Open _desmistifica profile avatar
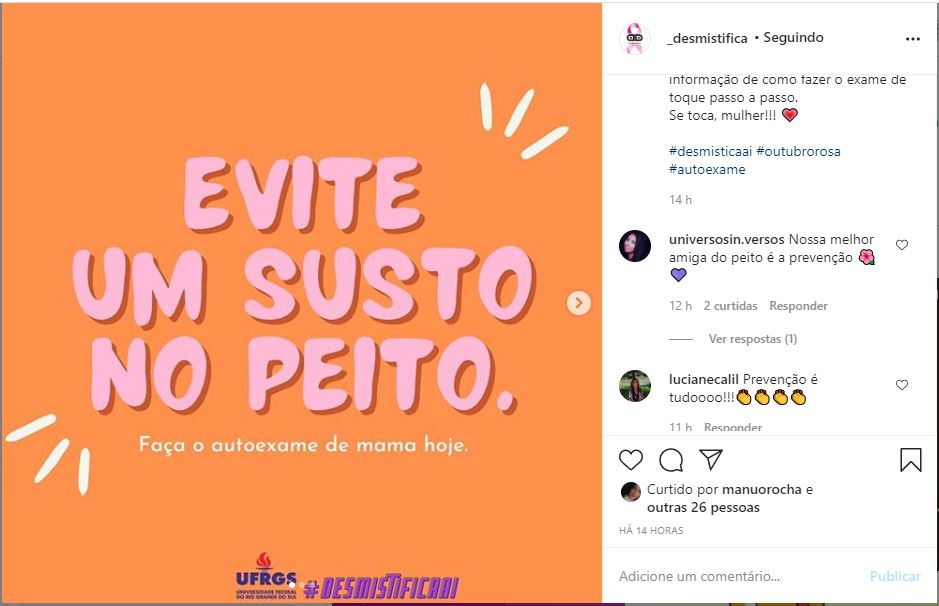 click(x=635, y=38)
